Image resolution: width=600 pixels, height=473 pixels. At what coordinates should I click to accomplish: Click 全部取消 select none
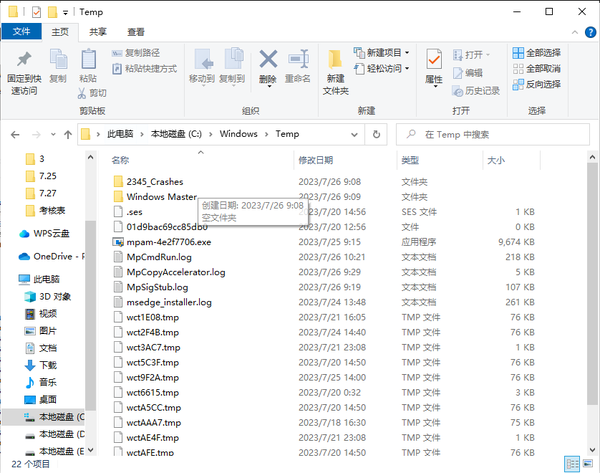tap(536, 69)
